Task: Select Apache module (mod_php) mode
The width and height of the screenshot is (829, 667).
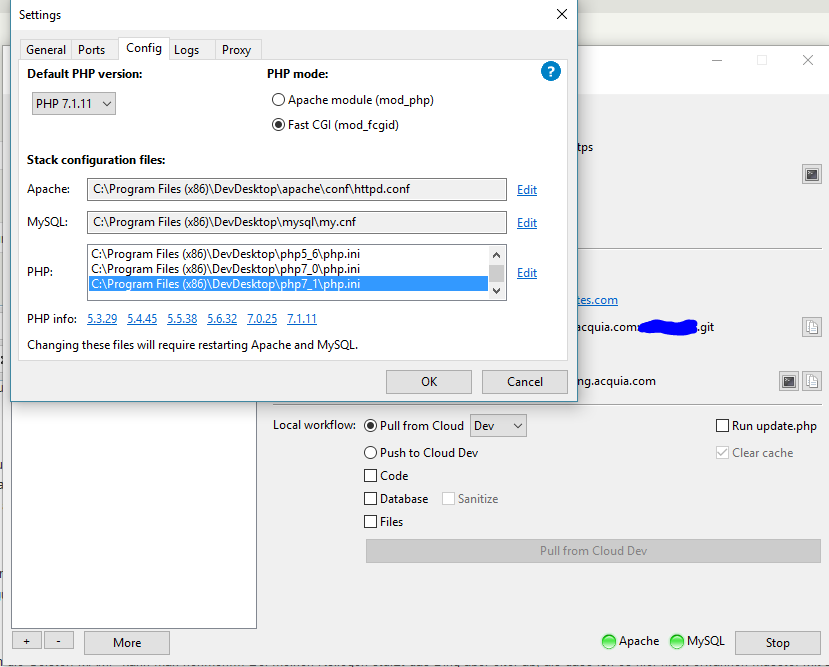Action: 279,100
